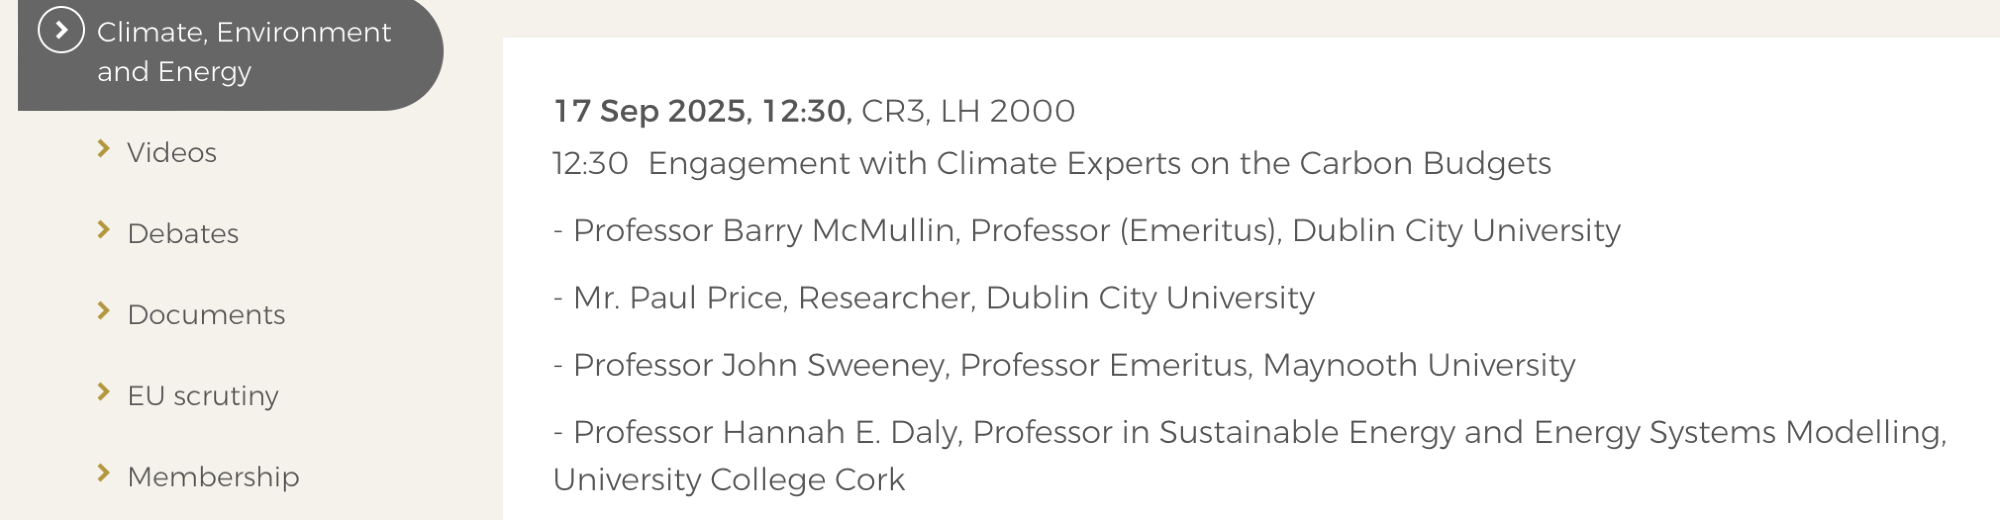Select the Documents sidebar item

[206, 314]
